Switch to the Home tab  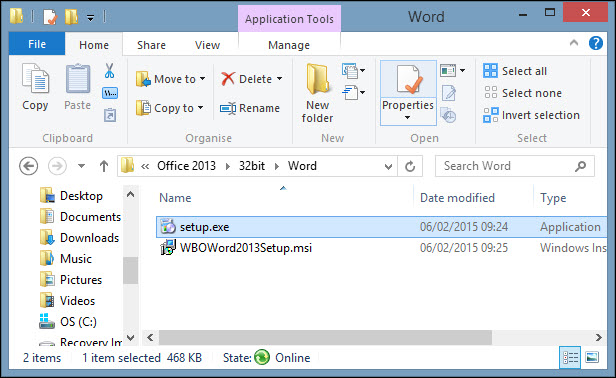click(94, 45)
